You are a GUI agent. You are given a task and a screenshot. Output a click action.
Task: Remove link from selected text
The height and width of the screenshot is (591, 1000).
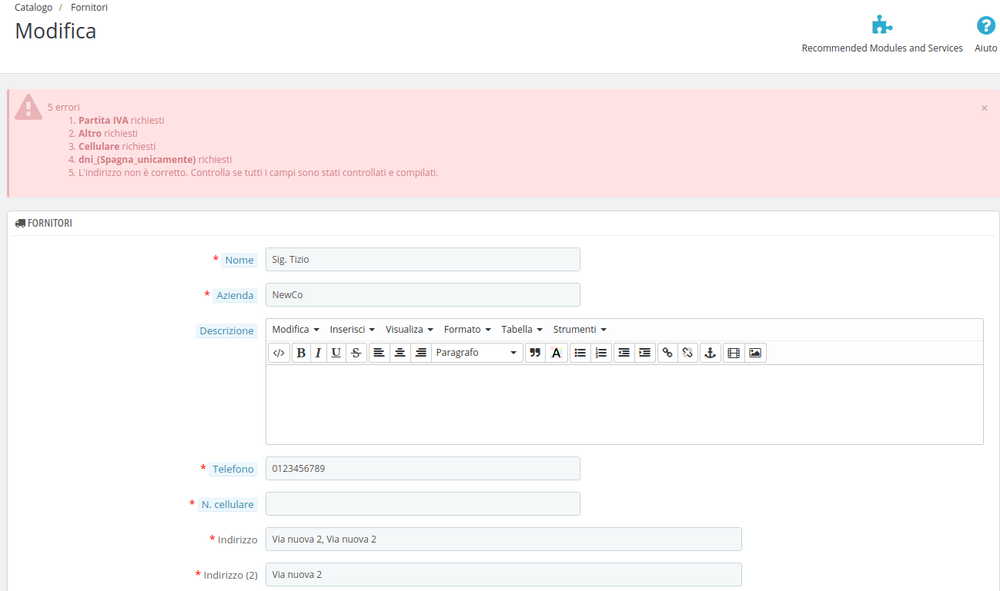(x=688, y=353)
